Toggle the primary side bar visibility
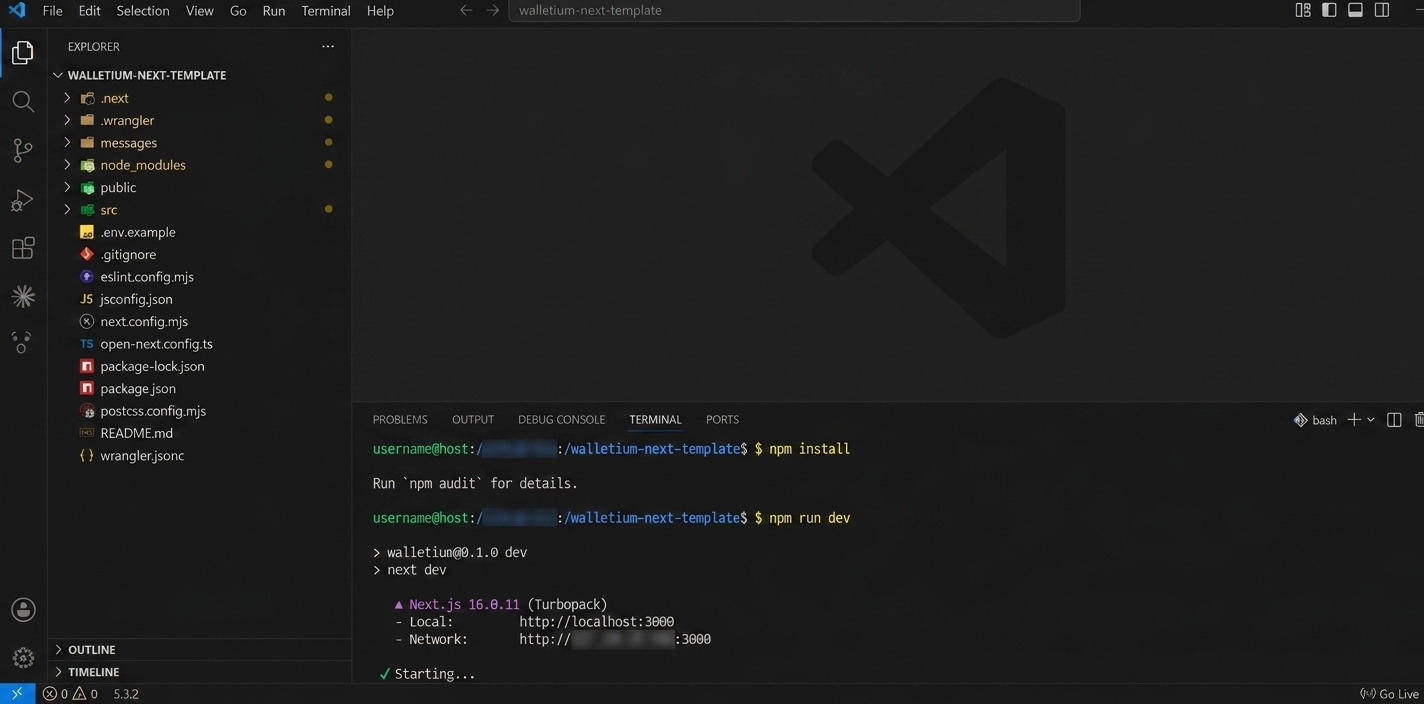This screenshot has width=1424, height=704. (x=1329, y=11)
